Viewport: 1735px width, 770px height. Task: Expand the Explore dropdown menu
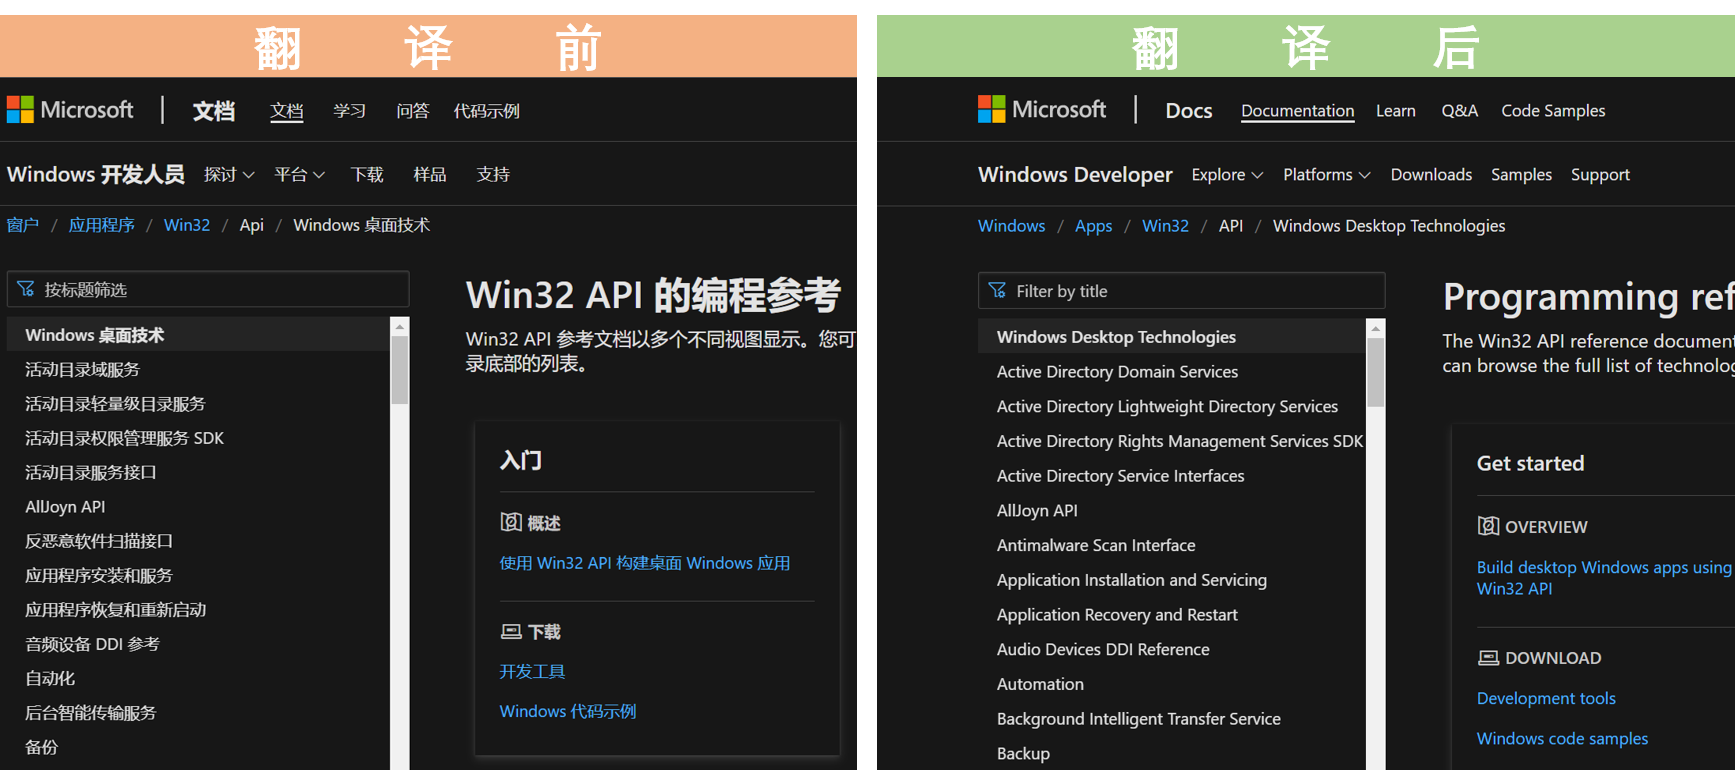(x=1227, y=175)
